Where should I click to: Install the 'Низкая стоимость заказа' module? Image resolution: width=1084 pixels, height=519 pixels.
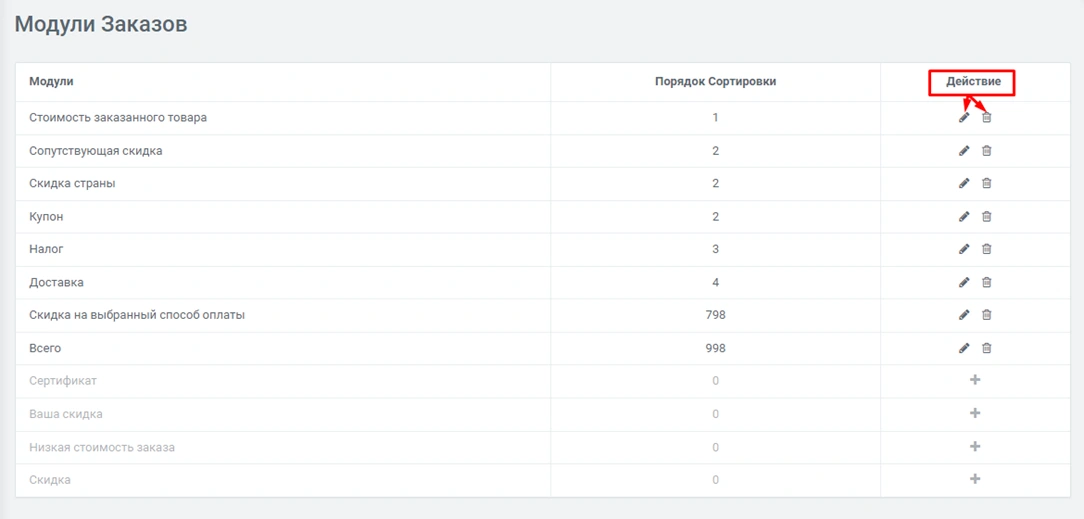click(975, 446)
